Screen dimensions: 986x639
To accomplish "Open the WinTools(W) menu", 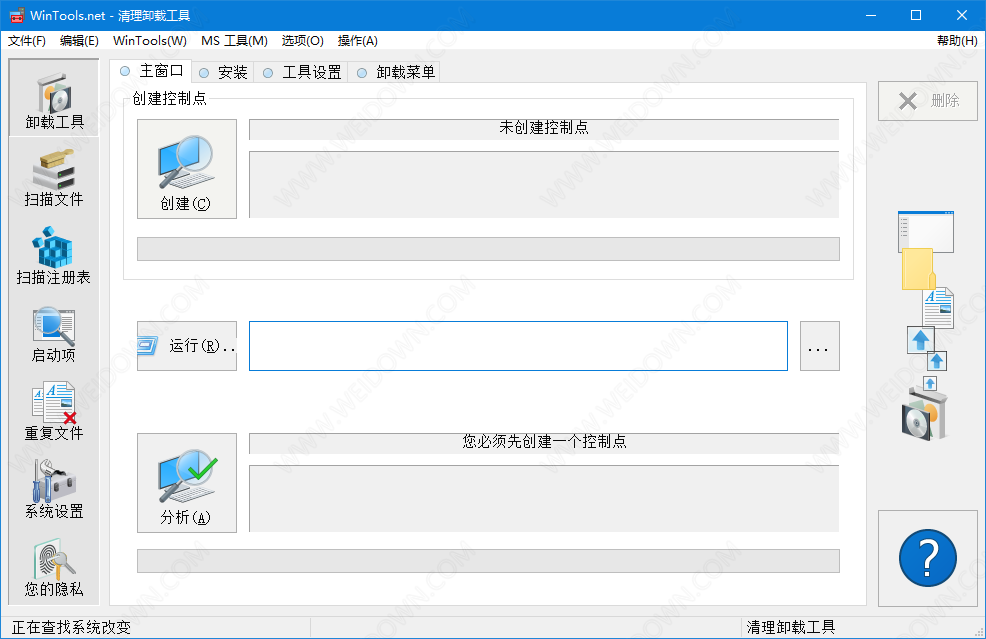I will (150, 41).
